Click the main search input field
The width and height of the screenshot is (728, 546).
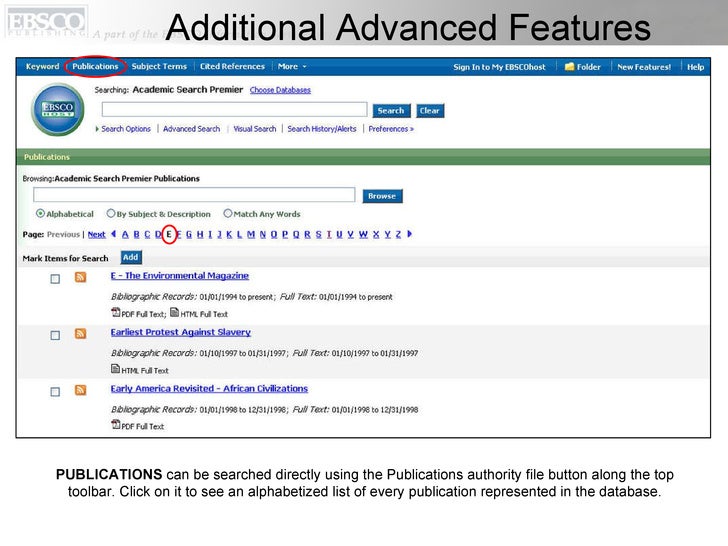click(234, 110)
